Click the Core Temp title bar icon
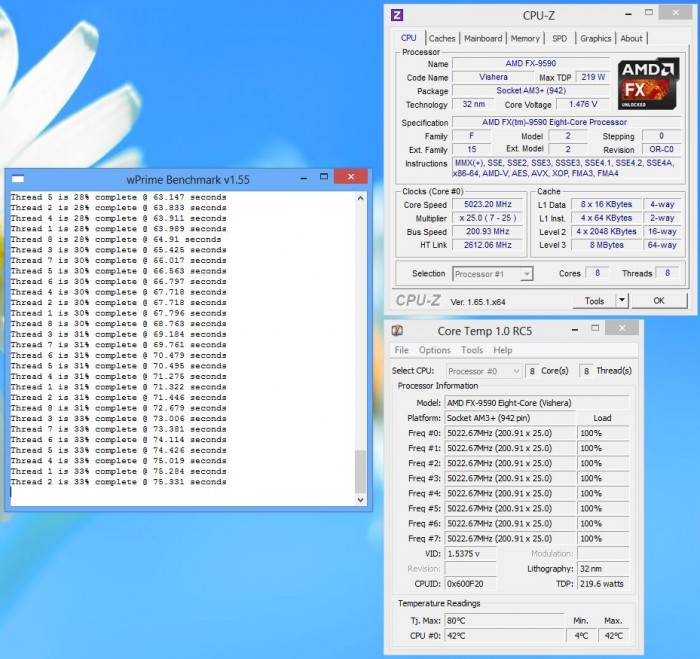 click(397, 331)
